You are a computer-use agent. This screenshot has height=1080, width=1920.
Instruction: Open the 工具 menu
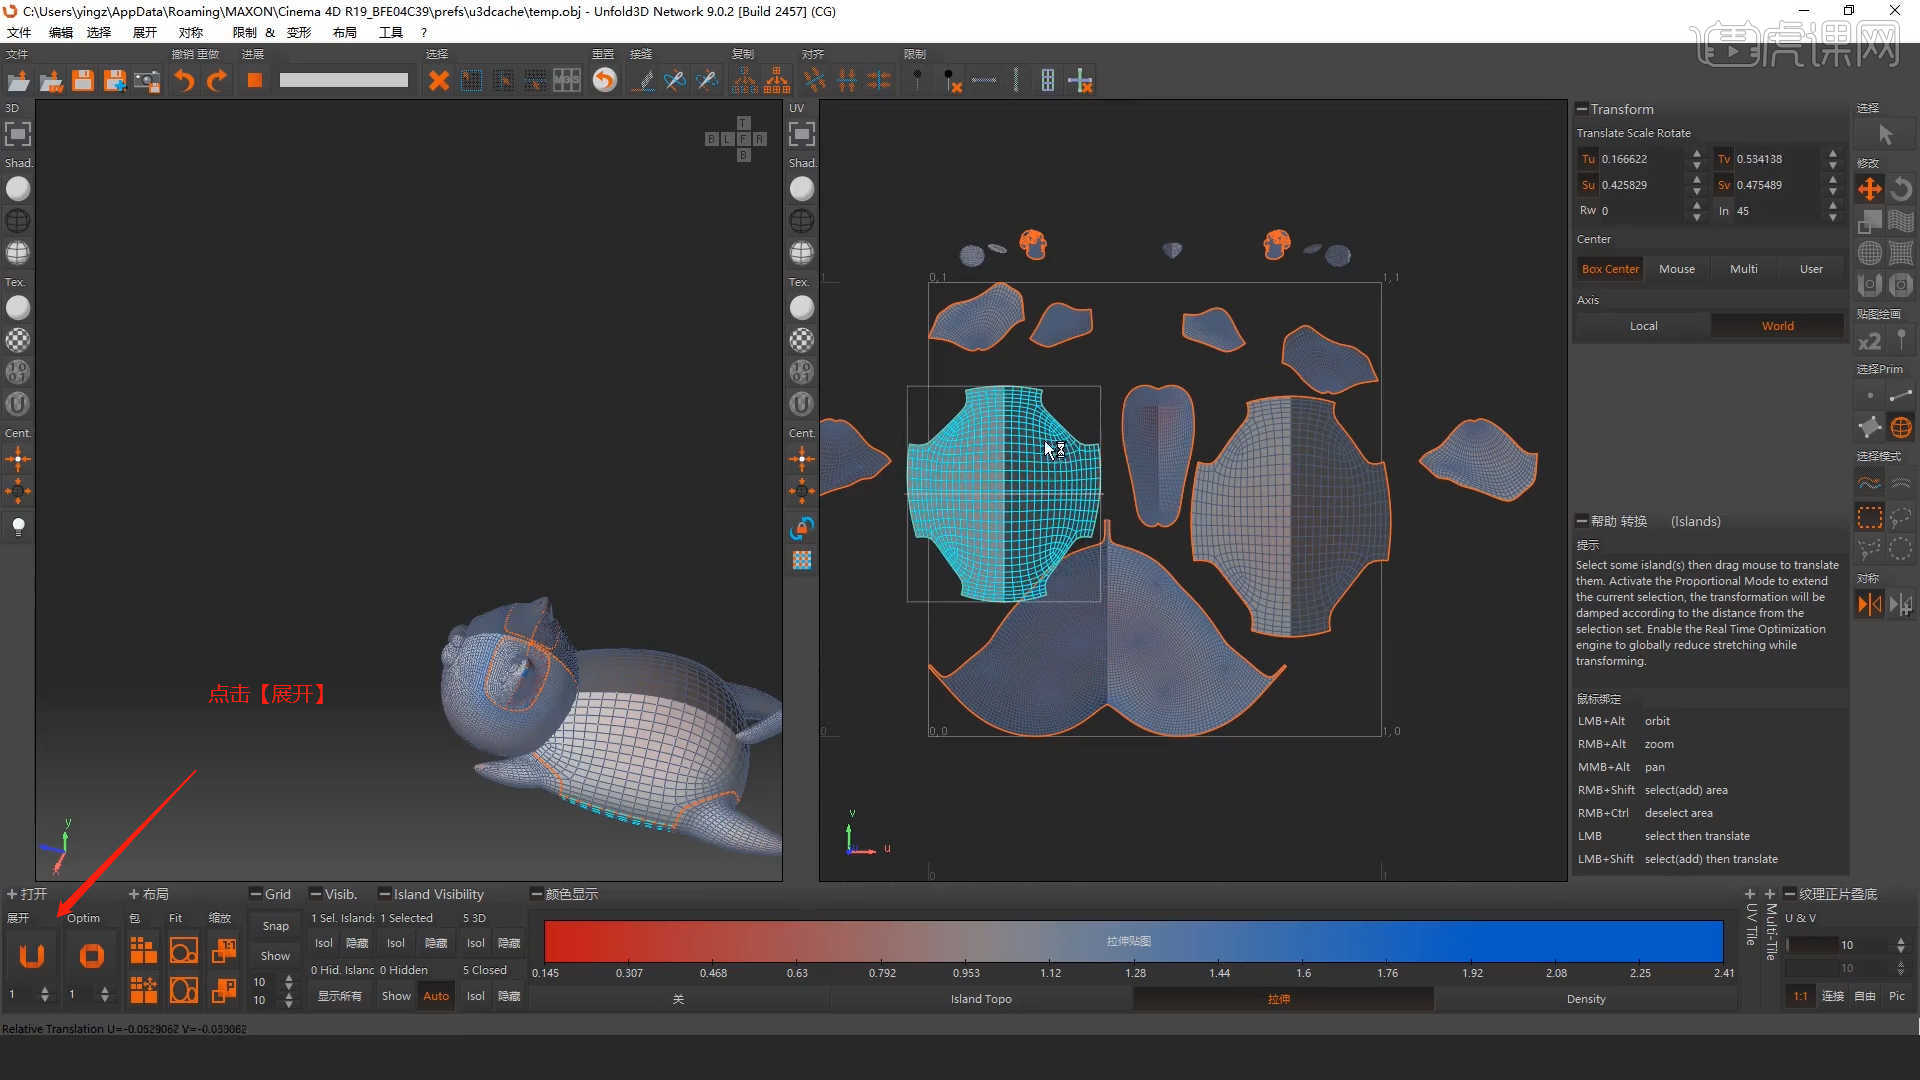pyautogui.click(x=390, y=32)
